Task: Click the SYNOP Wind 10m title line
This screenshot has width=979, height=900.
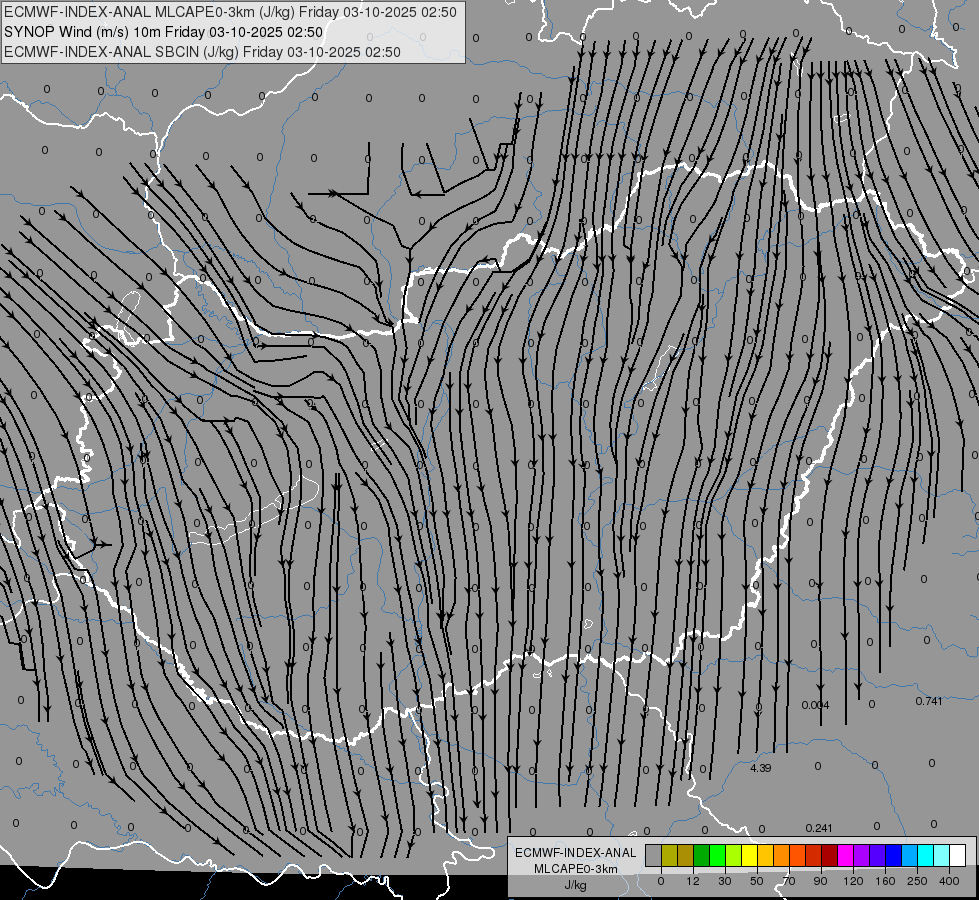Action: (x=164, y=32)
